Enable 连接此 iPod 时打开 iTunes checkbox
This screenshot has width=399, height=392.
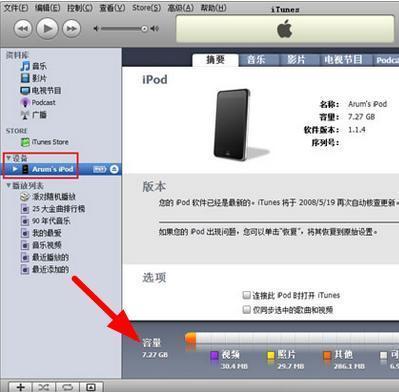pos(247,295)
